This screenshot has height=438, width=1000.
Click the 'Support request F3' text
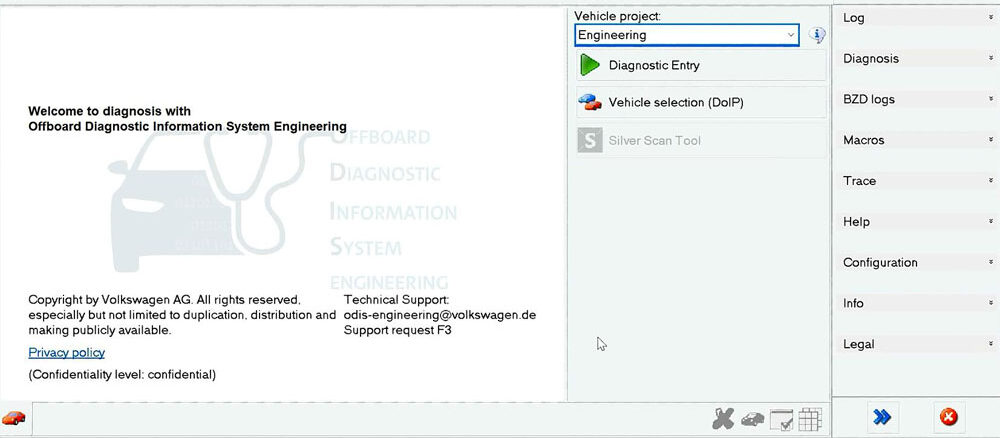[397, 330]
